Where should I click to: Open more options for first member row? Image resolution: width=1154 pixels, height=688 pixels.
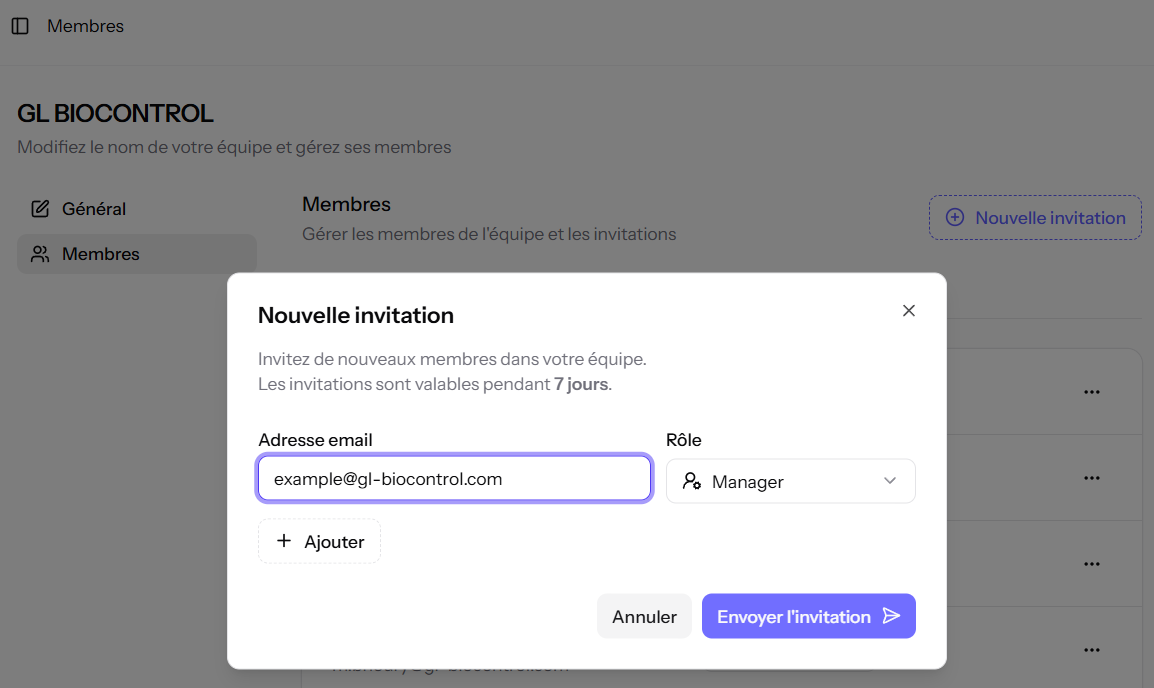[1092, 392]
